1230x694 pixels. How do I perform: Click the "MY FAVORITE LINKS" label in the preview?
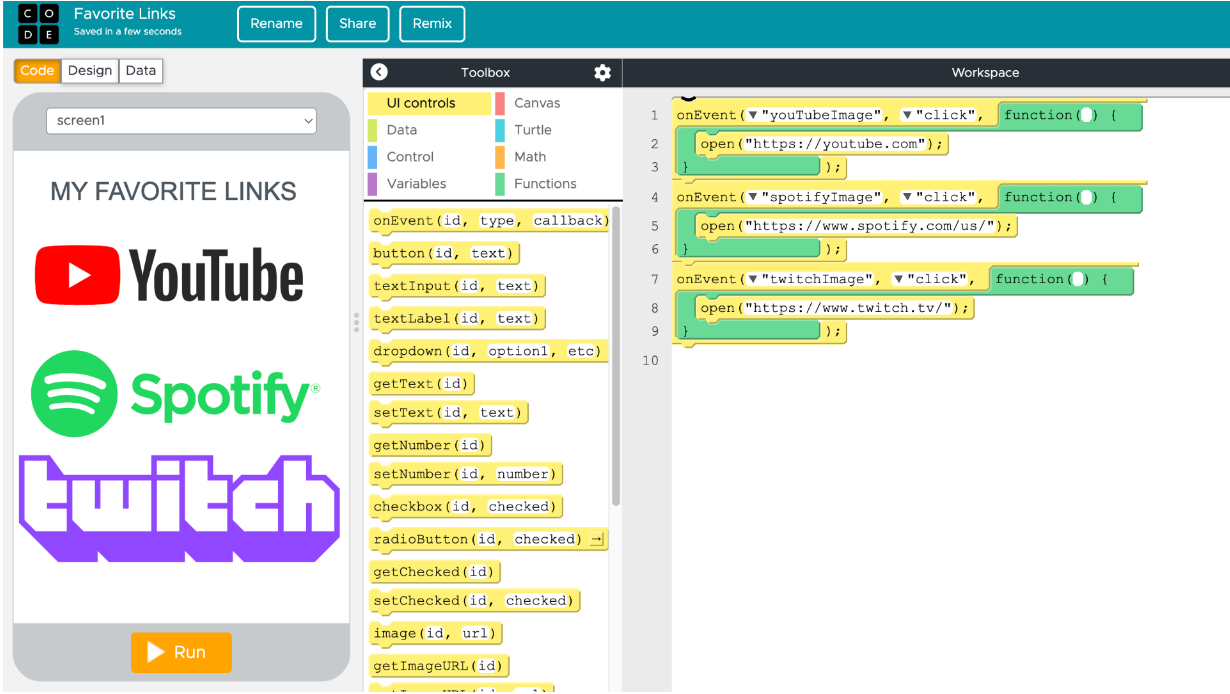(174, 191)
